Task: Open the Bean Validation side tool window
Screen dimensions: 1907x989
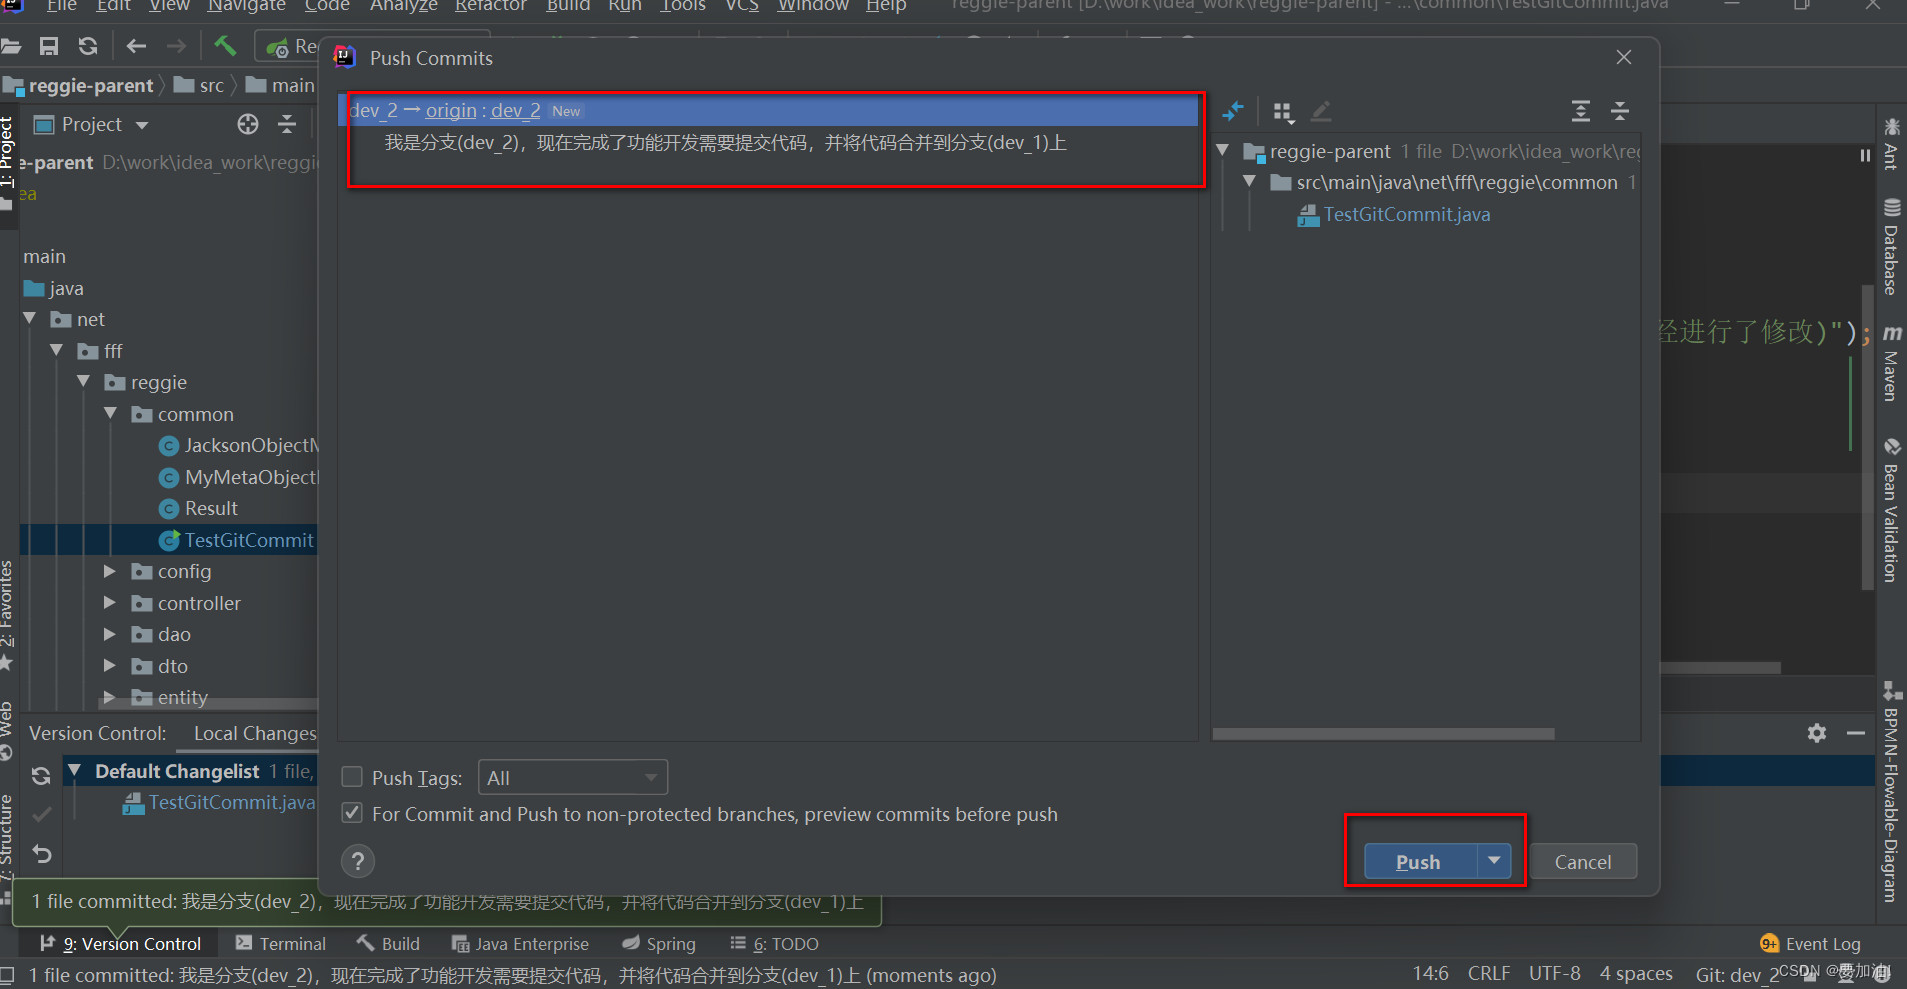Action: click(1891, 510)
